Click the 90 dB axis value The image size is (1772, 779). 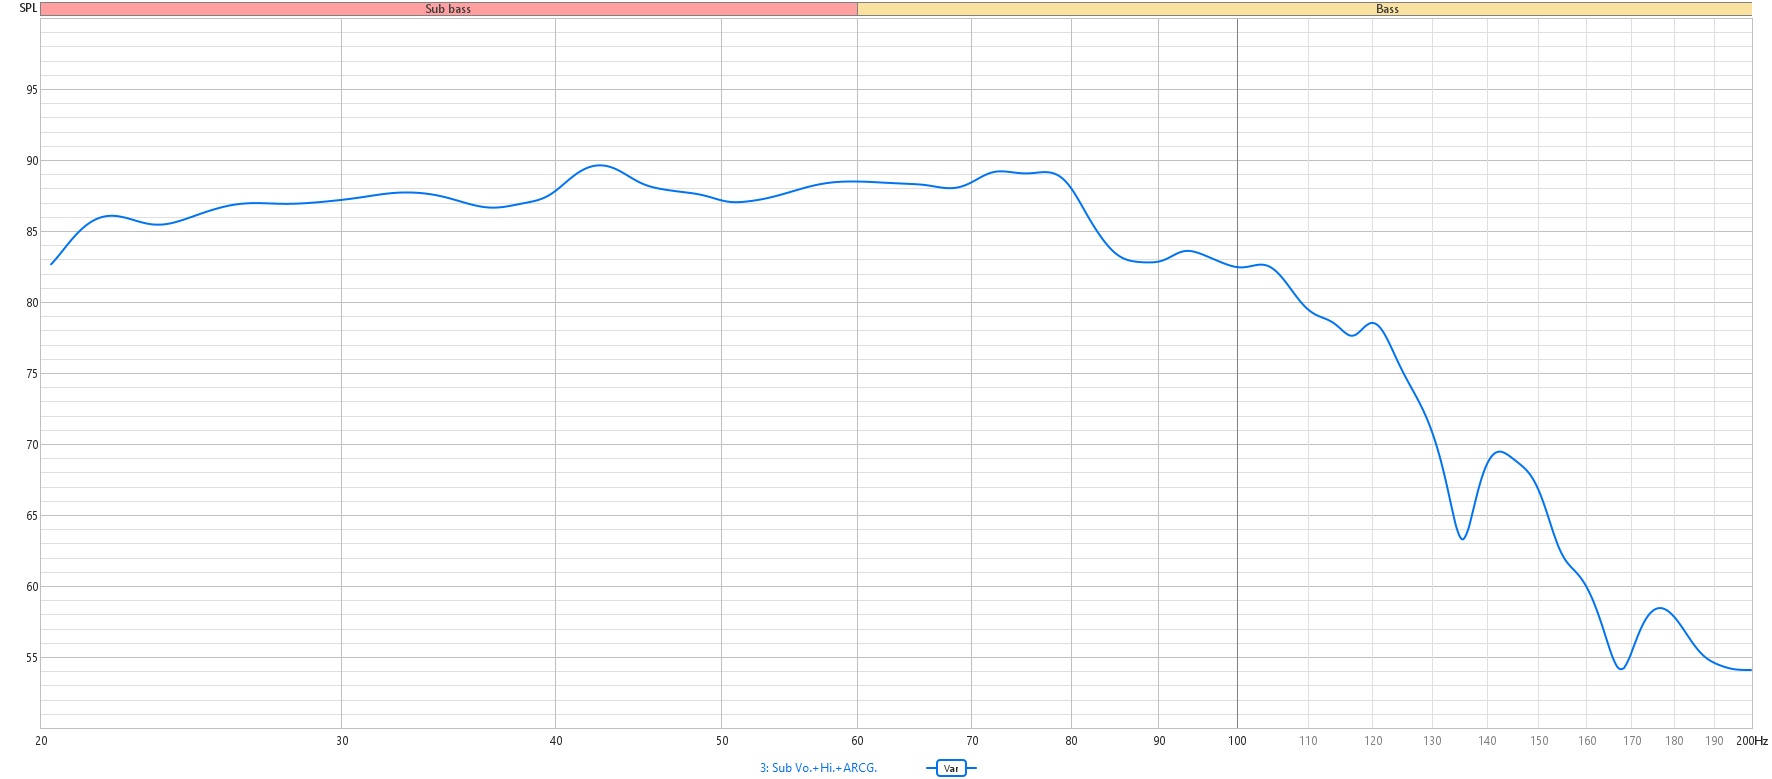(x=32, y=161)
